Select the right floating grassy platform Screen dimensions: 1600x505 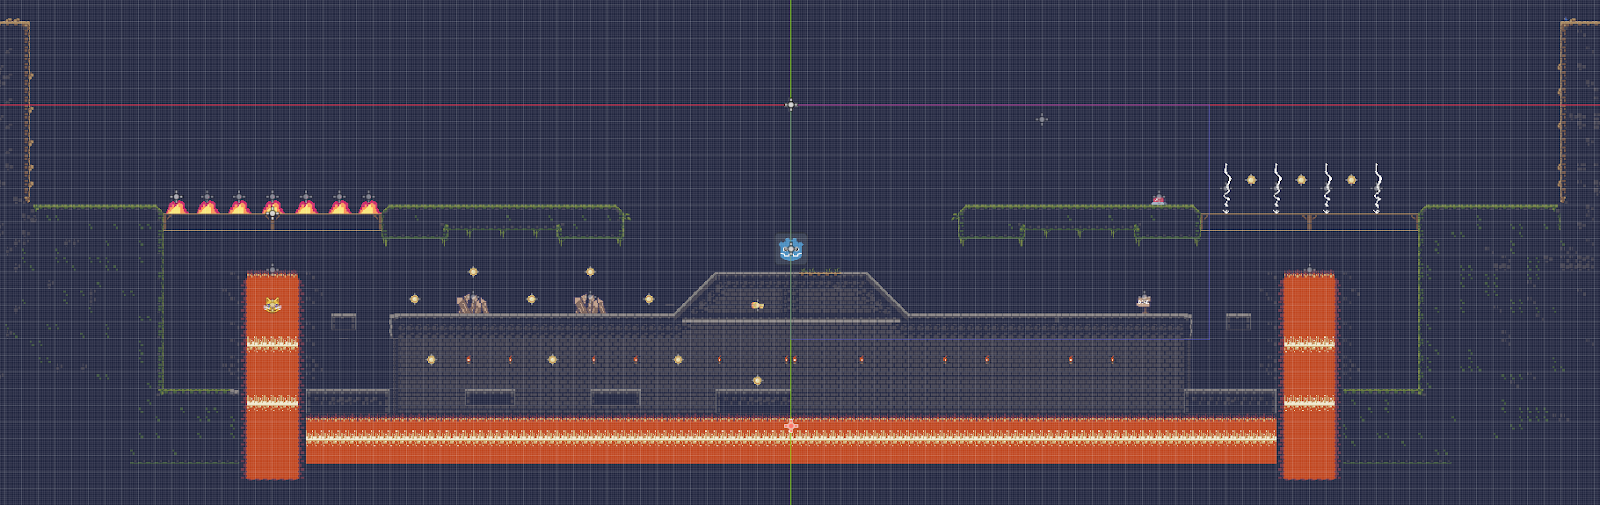coord(1078,223)
